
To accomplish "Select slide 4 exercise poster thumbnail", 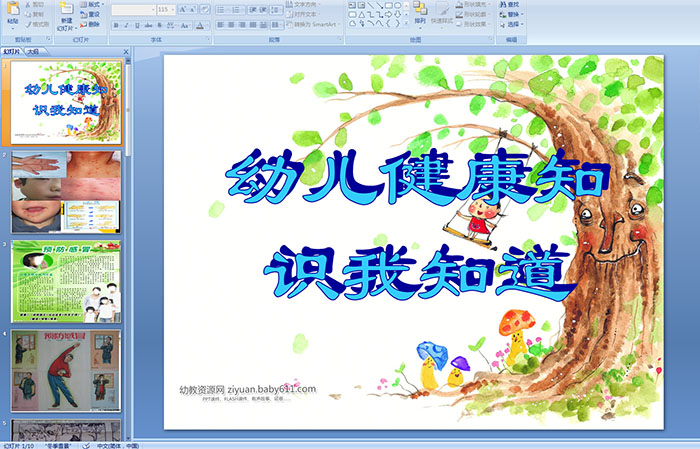I will click(66, 371).
